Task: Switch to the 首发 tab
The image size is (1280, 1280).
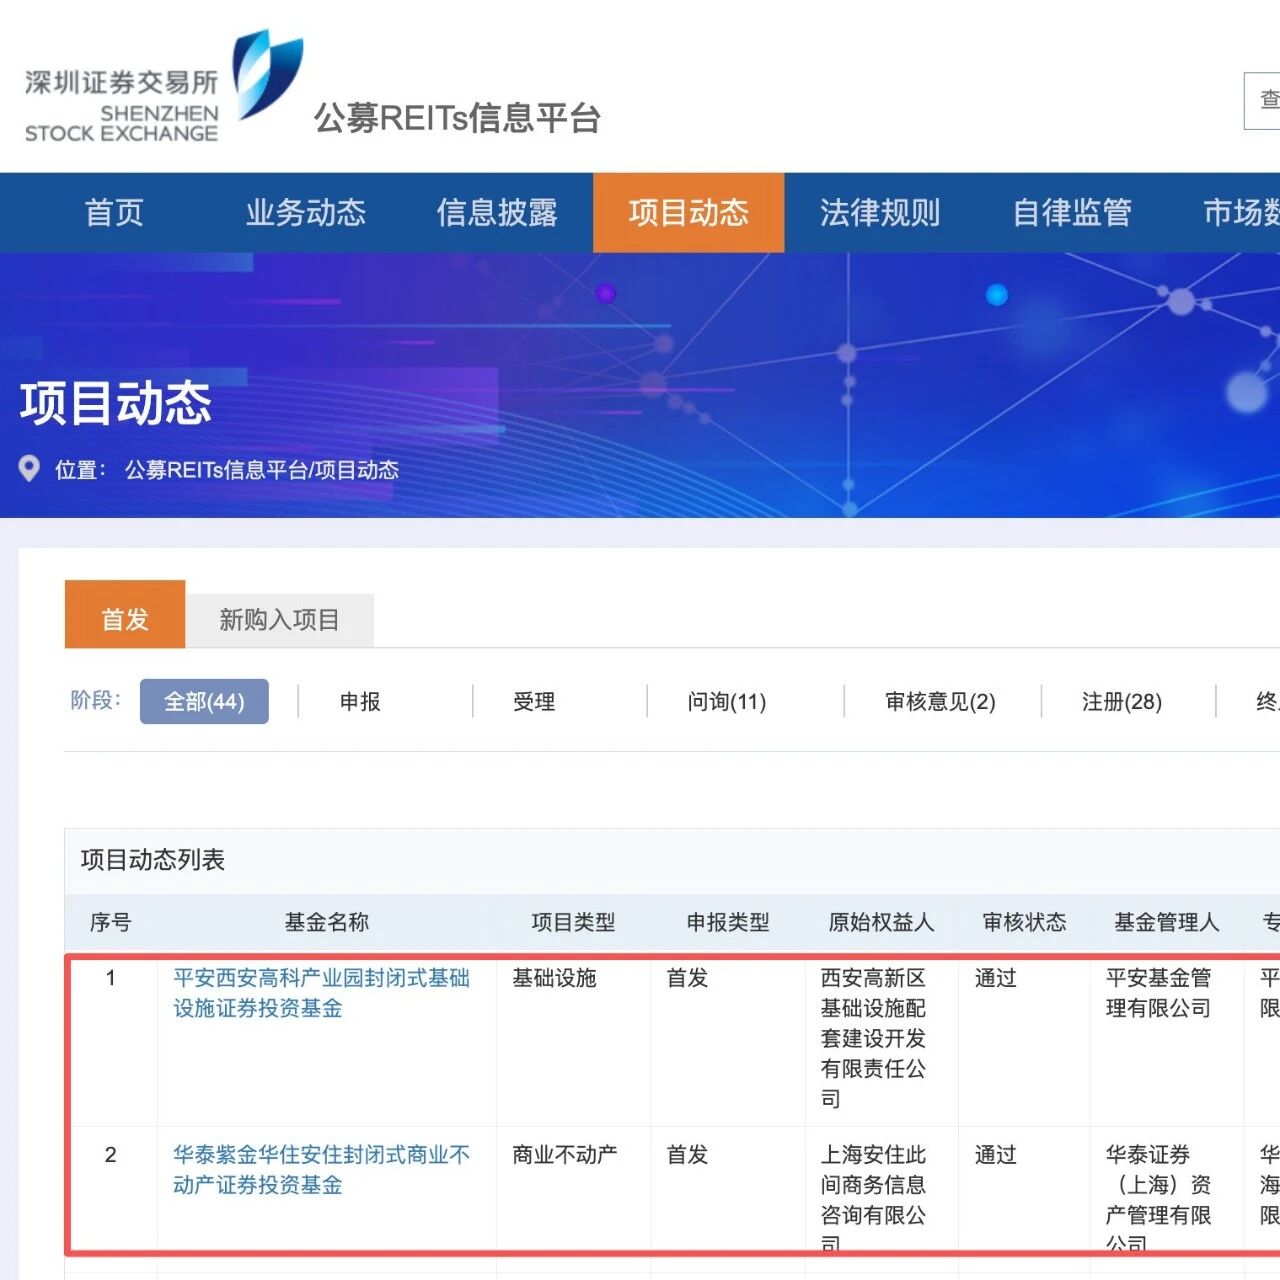Action: point(125,615)
